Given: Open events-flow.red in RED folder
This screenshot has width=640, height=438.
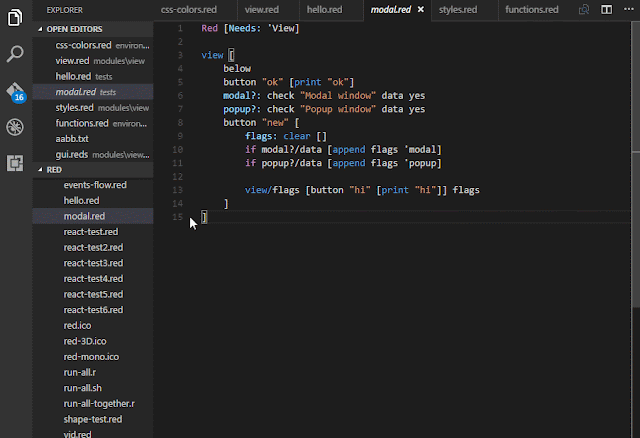Looking at the screenshot, I should click(93, 185).
